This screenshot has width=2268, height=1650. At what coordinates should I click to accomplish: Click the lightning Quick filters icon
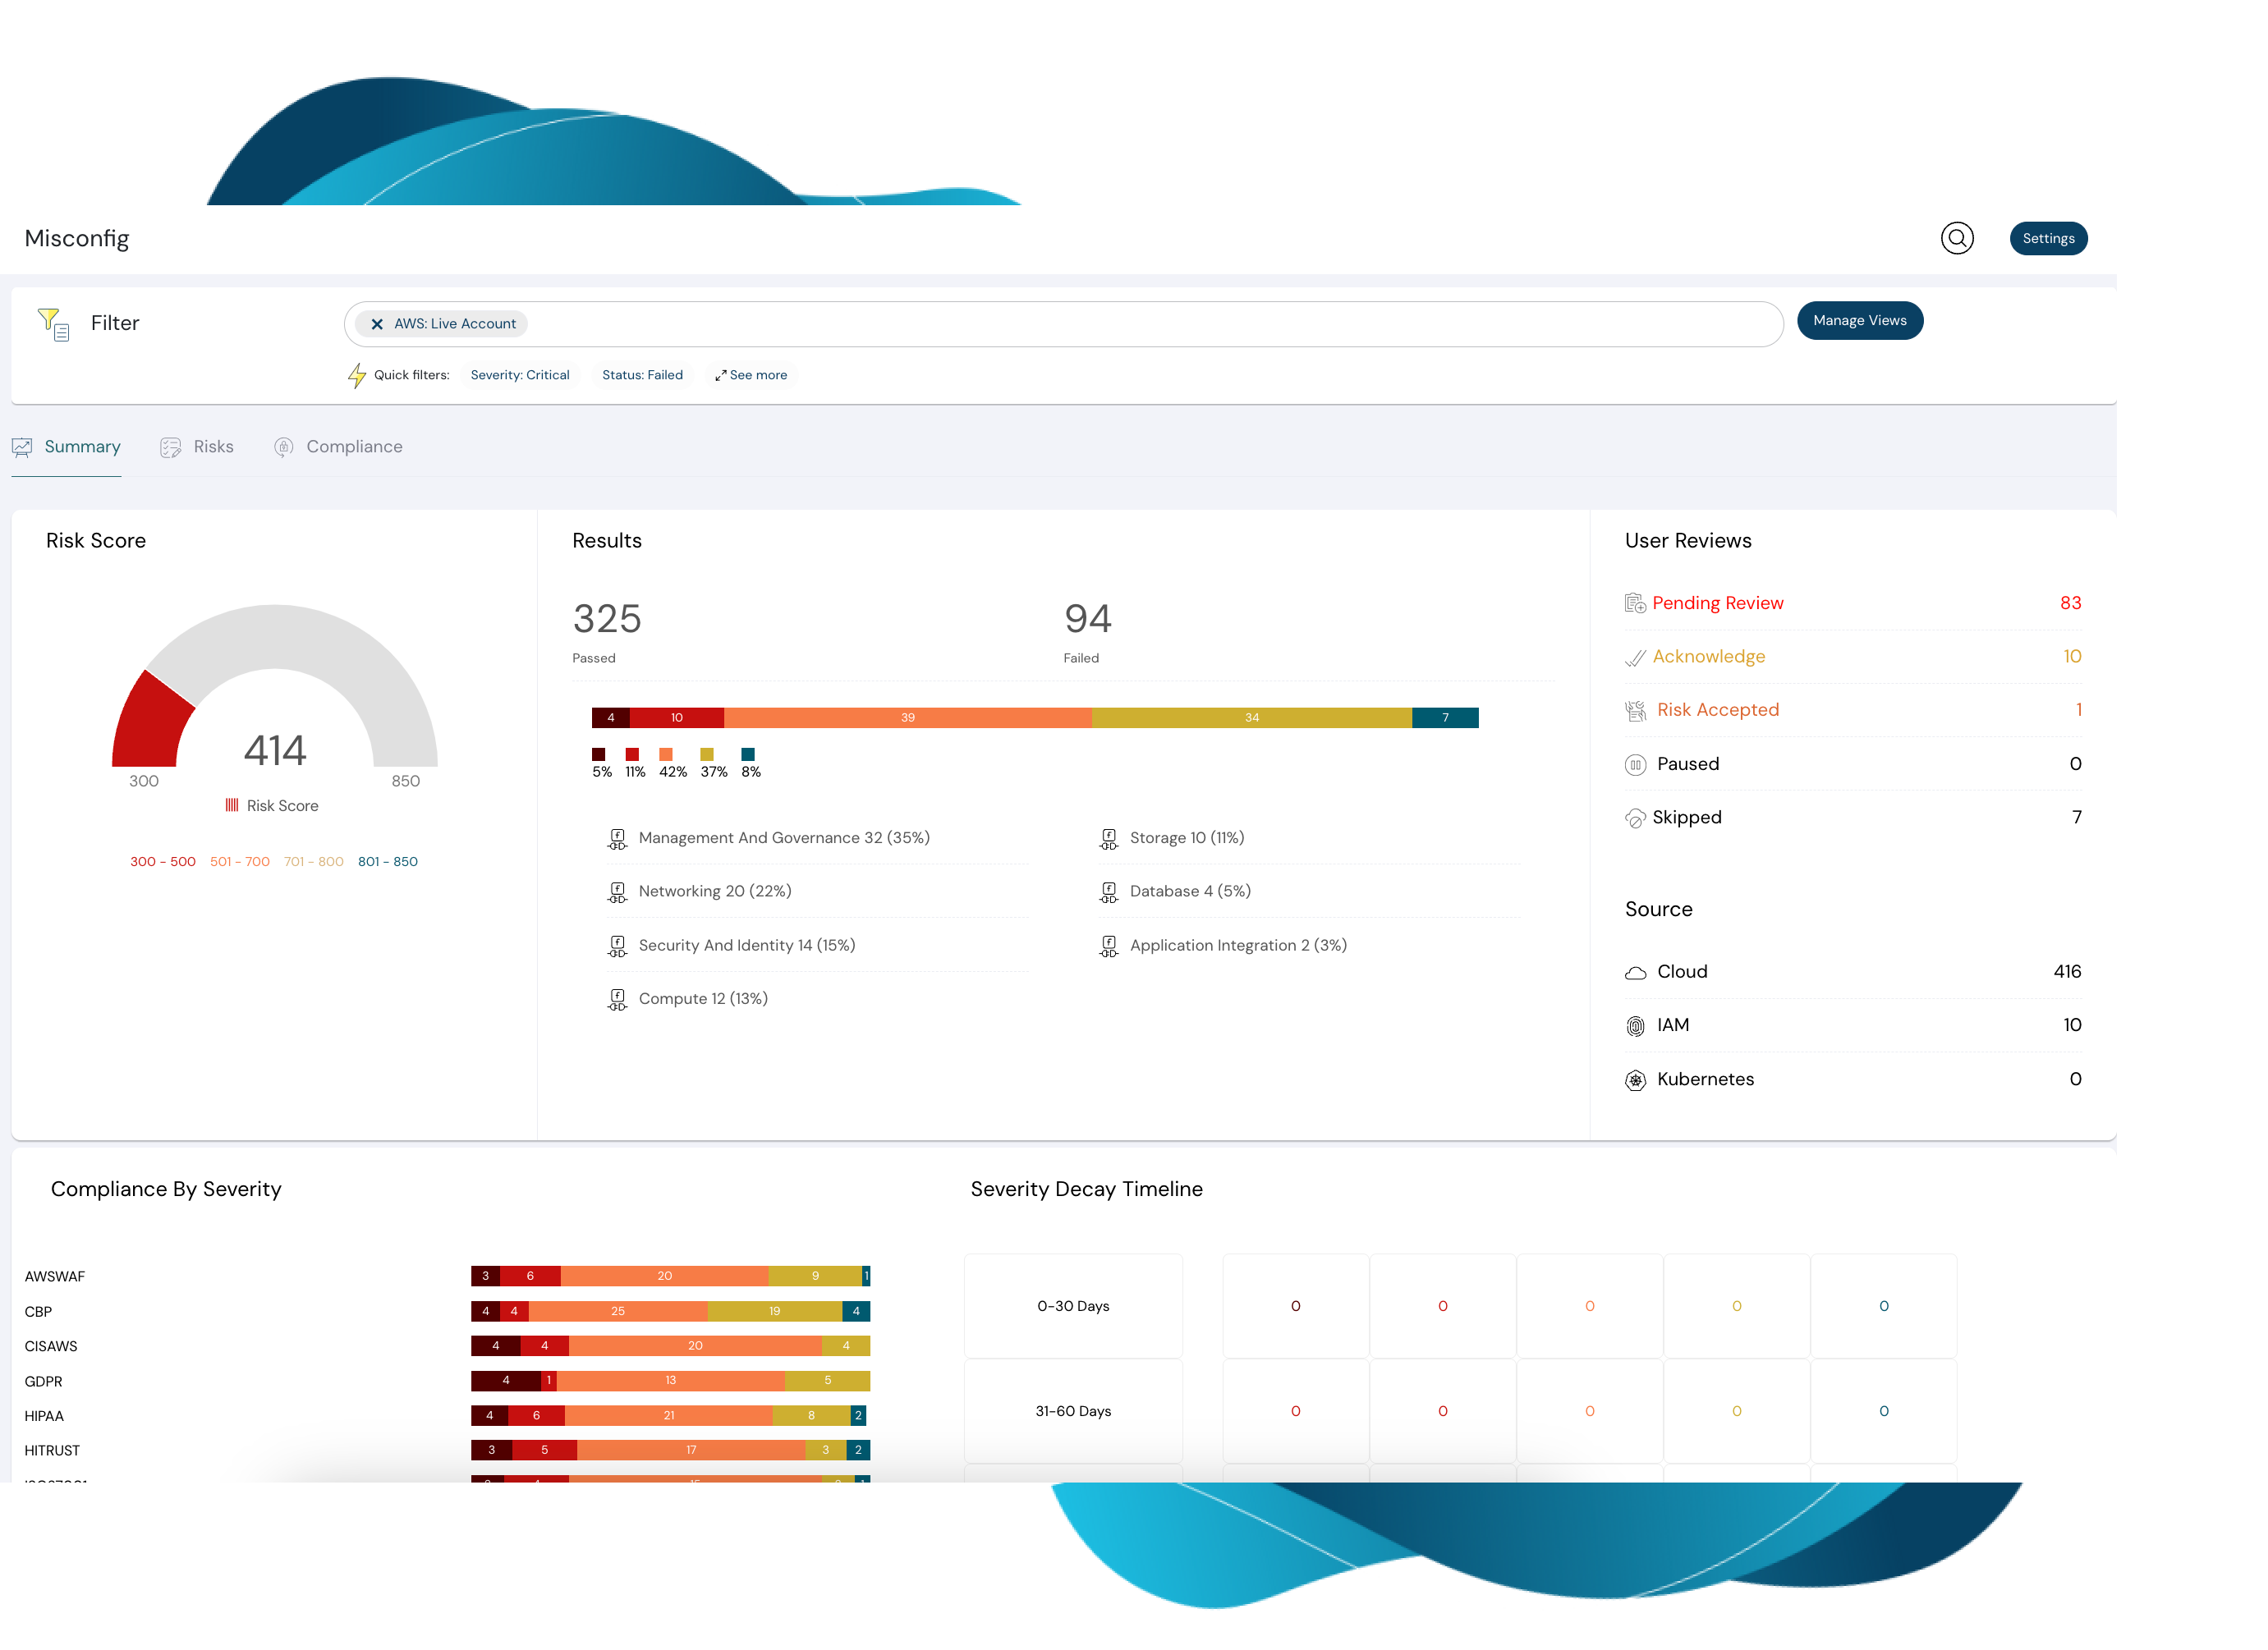click(x=359, y=375)
